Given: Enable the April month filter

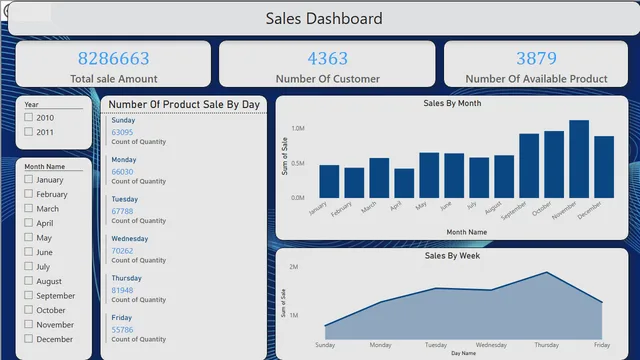Looking at the screenshot, I should coord(29,222).
